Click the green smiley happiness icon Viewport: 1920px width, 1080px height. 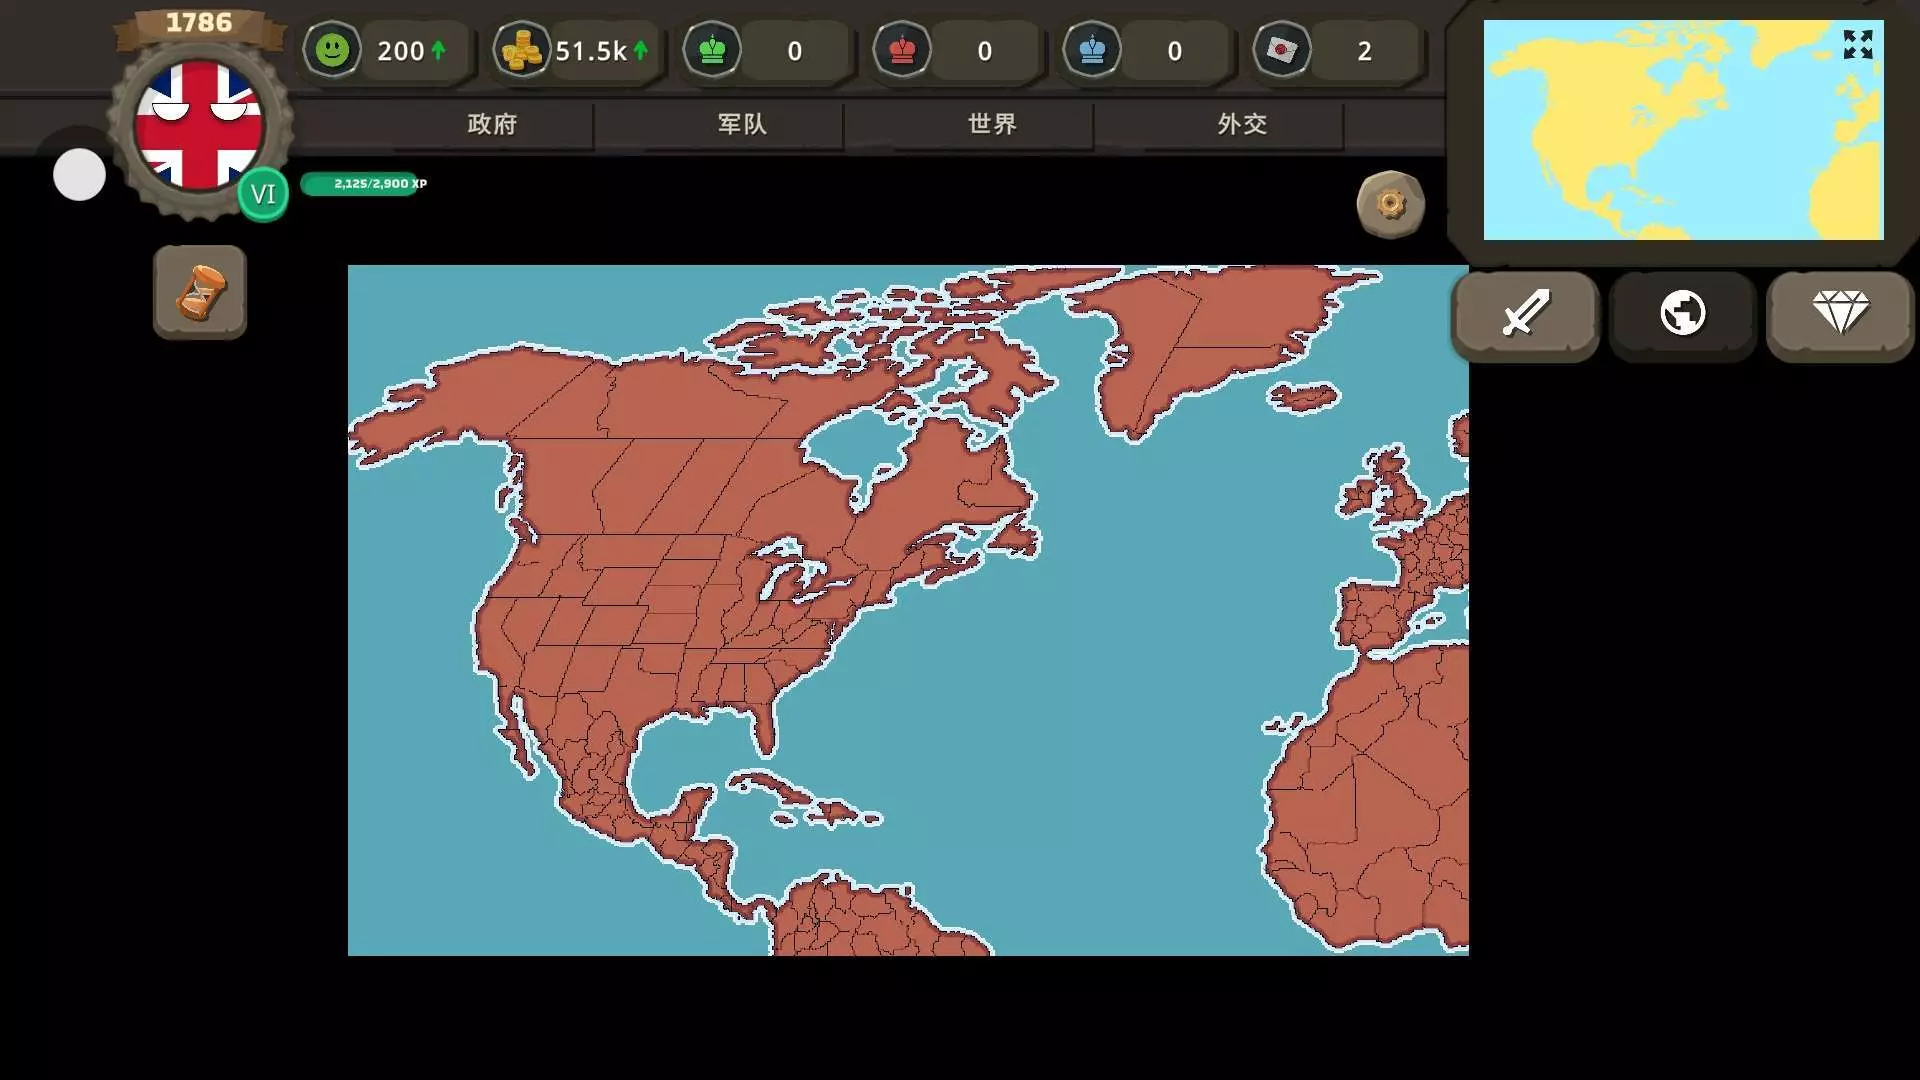click(332, 50)
